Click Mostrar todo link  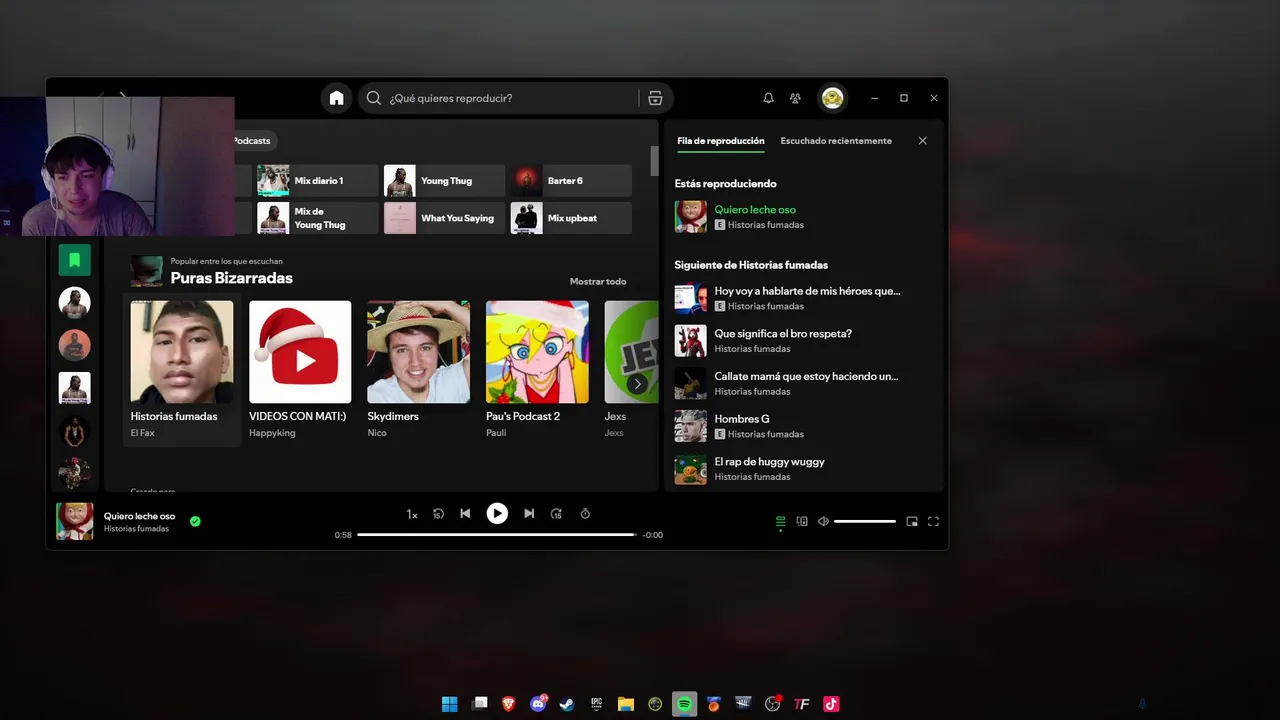598,282
